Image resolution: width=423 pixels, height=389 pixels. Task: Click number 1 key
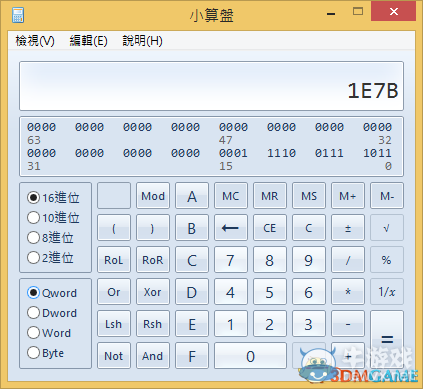tap(231, 324)
